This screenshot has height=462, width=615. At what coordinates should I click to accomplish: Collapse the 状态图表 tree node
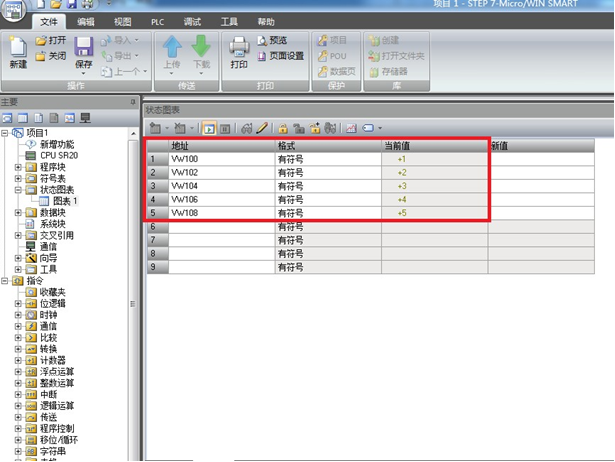[x=18, y=190]
